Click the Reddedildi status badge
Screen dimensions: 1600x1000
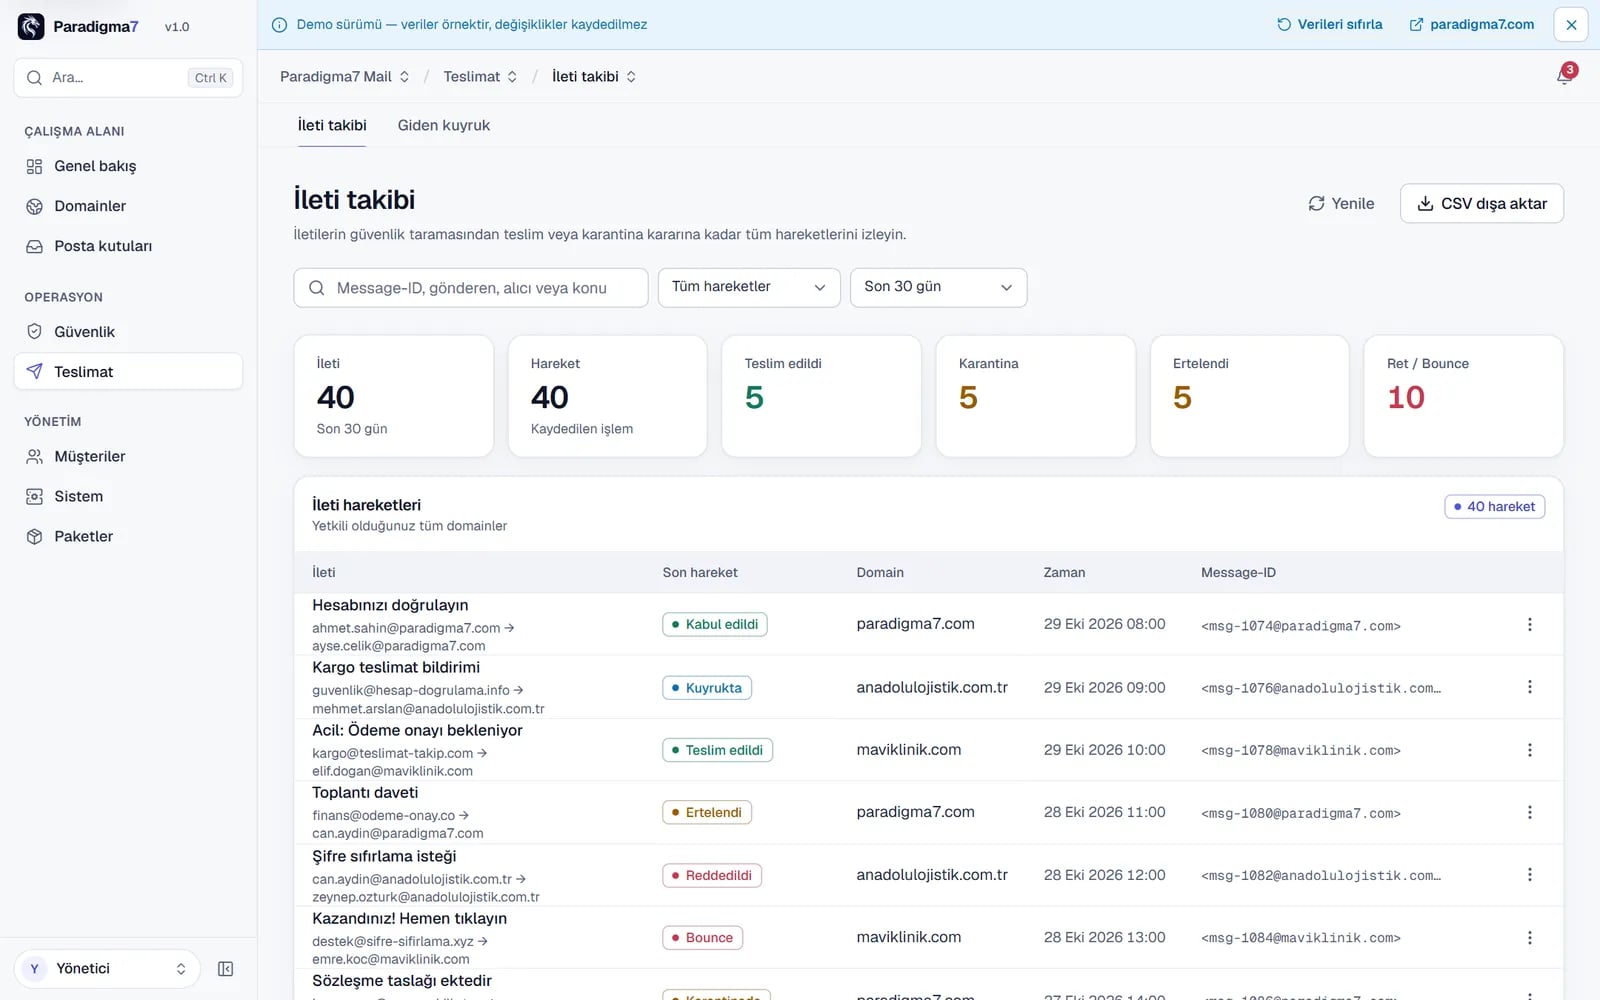coord(712,875)
